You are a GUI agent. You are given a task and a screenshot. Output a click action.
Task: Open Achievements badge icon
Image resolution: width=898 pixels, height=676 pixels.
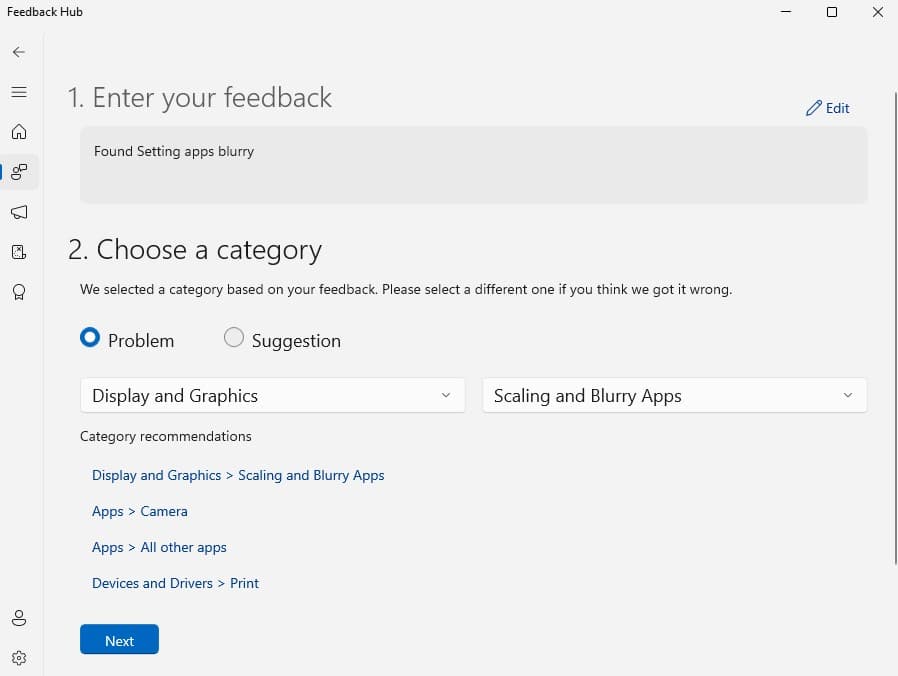19,292
